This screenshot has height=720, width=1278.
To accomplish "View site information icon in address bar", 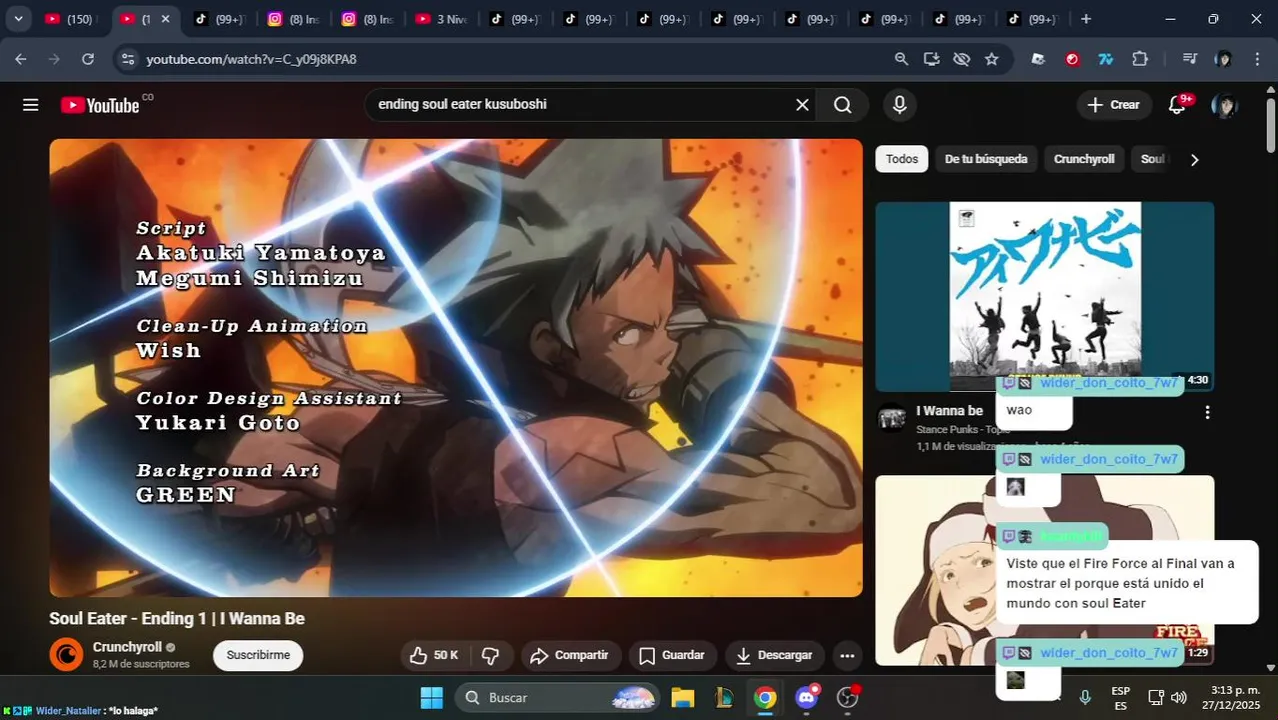I will point(127,60).
